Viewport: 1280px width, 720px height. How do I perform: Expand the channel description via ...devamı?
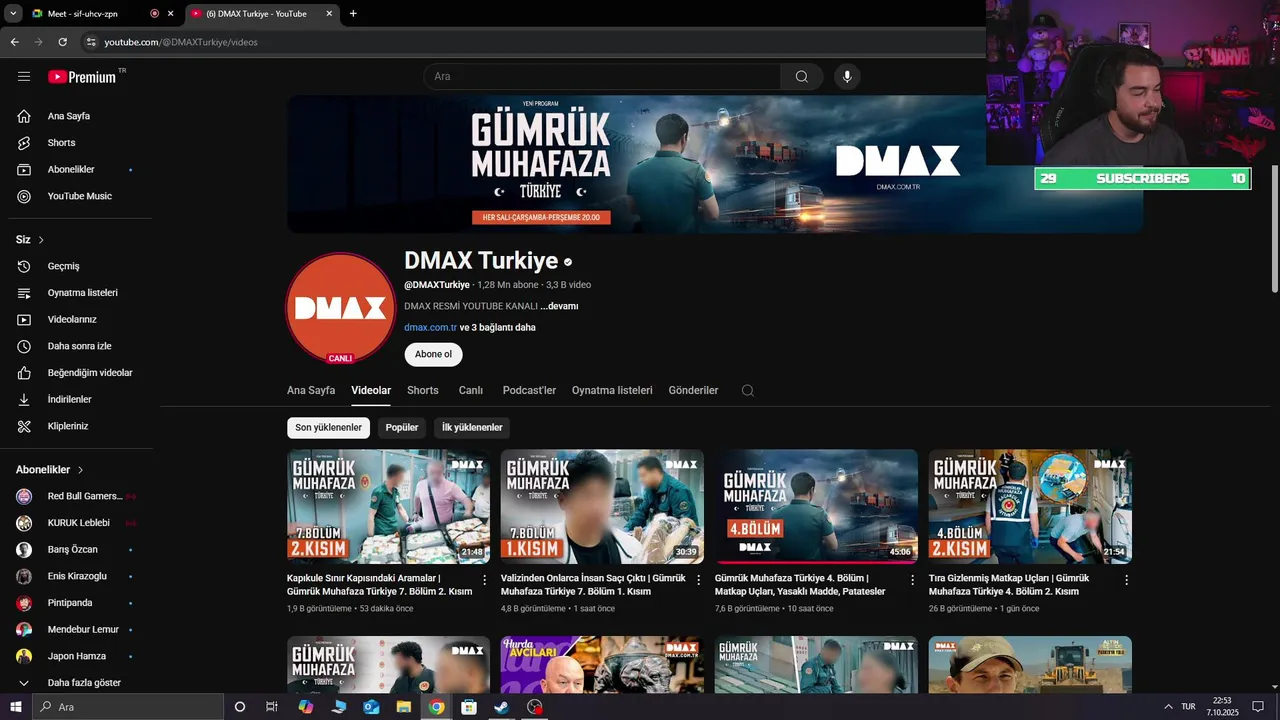pyautogui.click(x=559, y=306)
